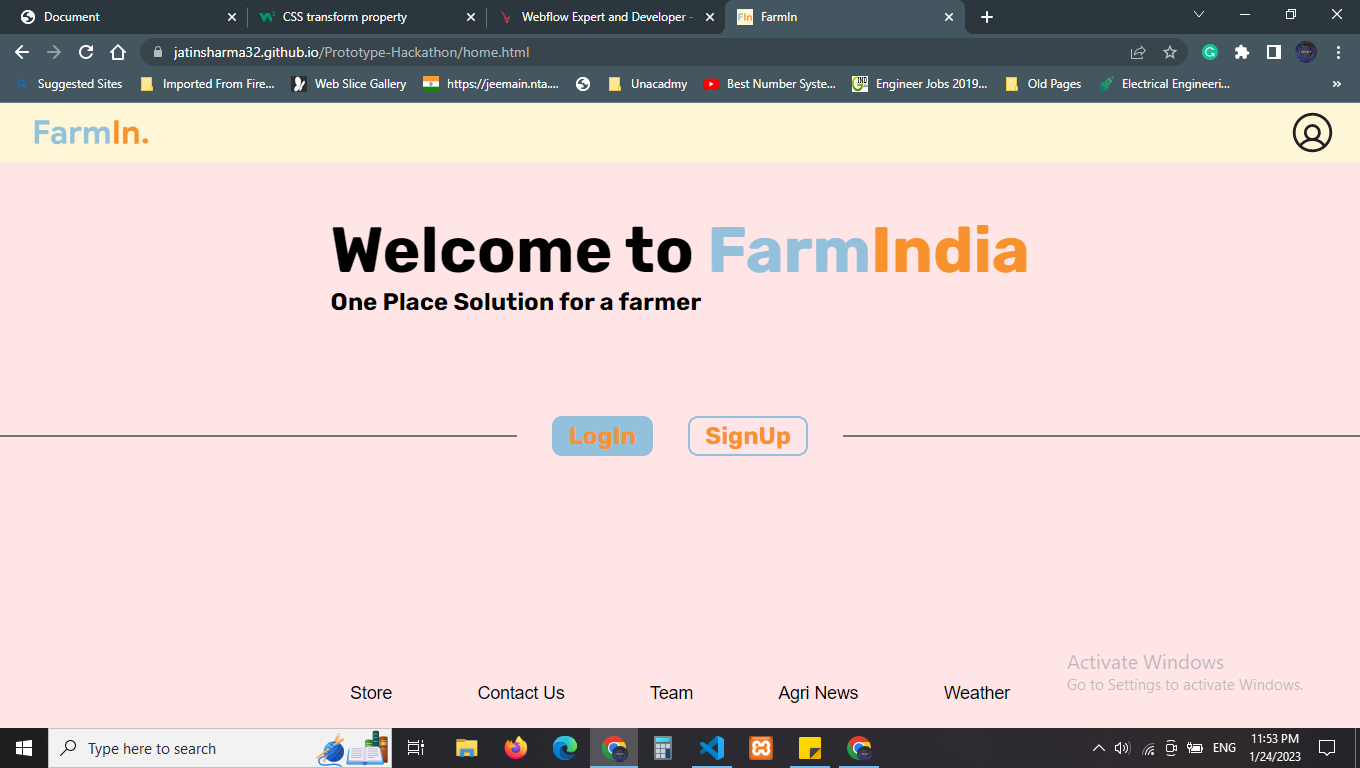Image resolution: width=1360 pixels, height=768 pixels.
Task: Open the Grammarly extension icon
Action: pyautogui.click(x=1210, y=52)
